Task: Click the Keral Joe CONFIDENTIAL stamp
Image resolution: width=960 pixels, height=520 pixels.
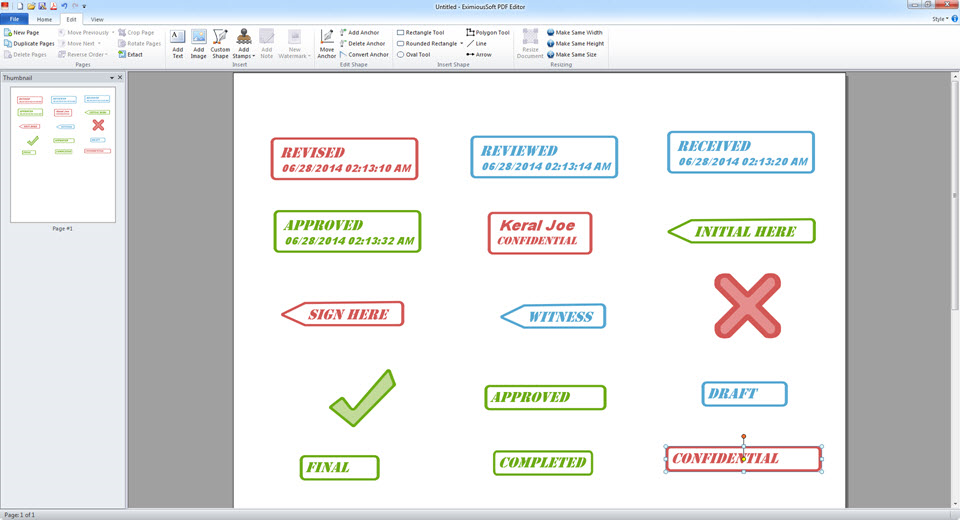Action: (x=540, y=233)
